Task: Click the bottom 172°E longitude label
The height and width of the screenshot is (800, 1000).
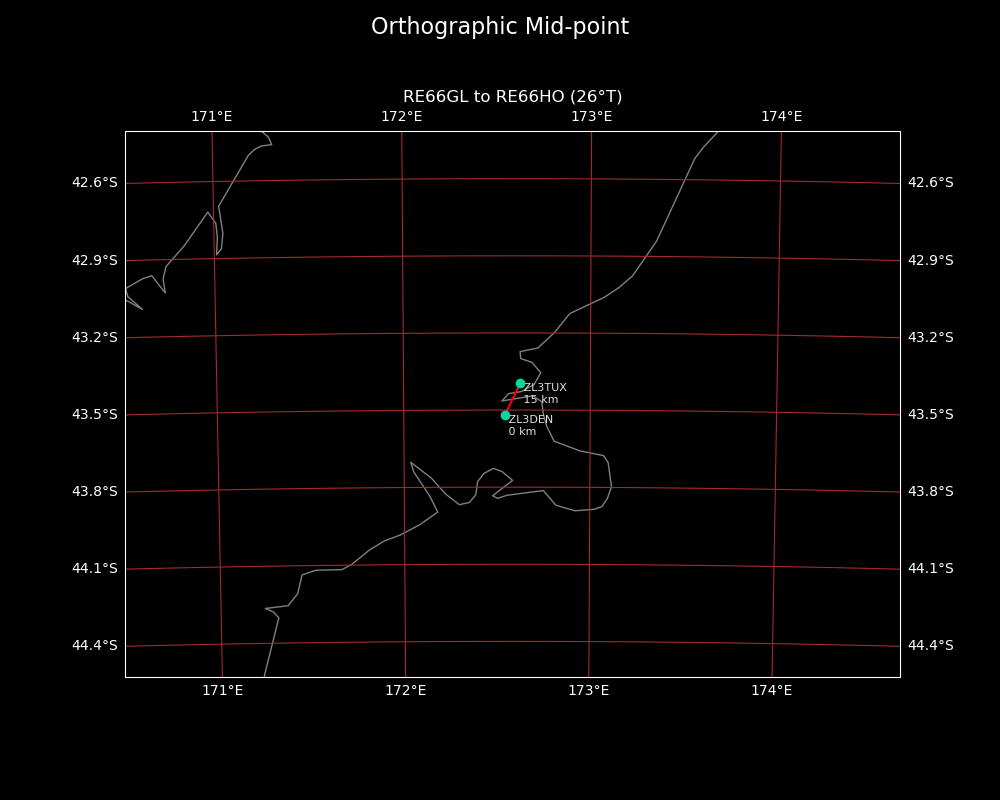Action: coord(405,690)
